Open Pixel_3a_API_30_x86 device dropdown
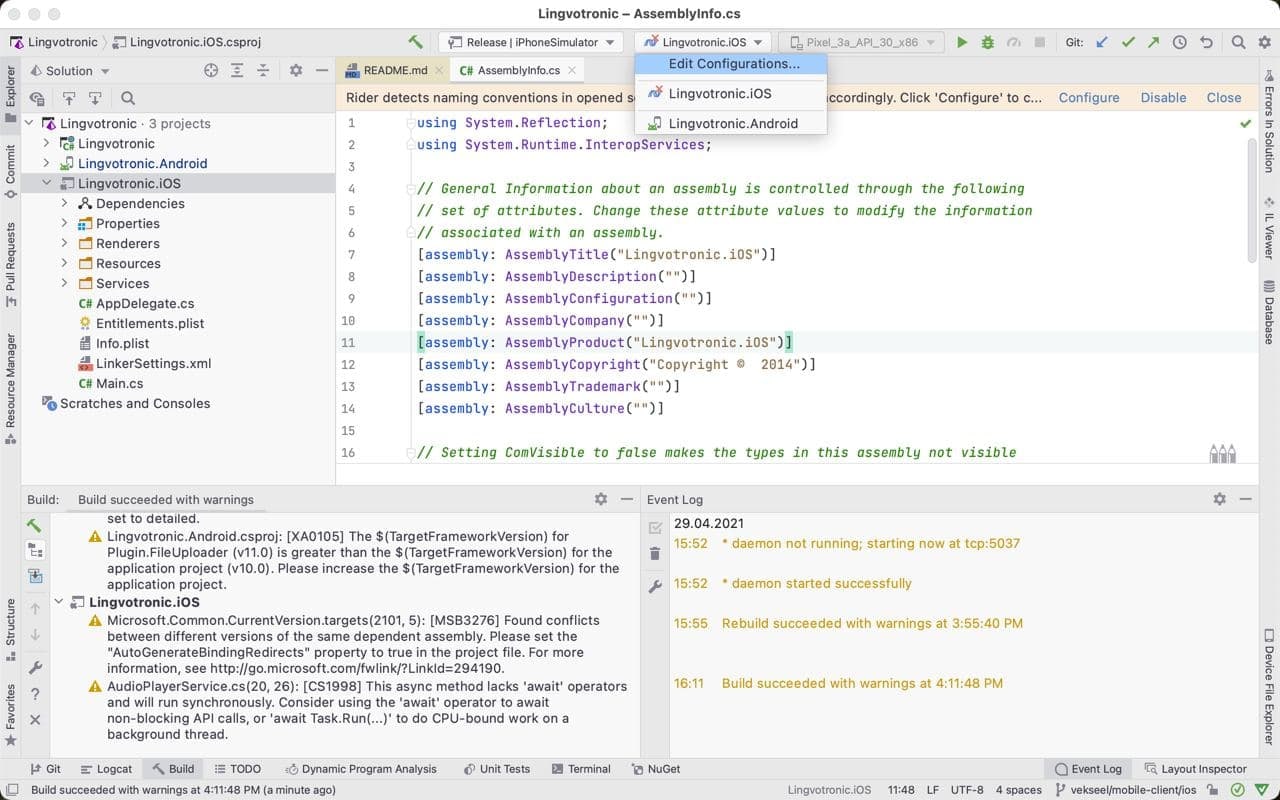 [x=861, y=42]
